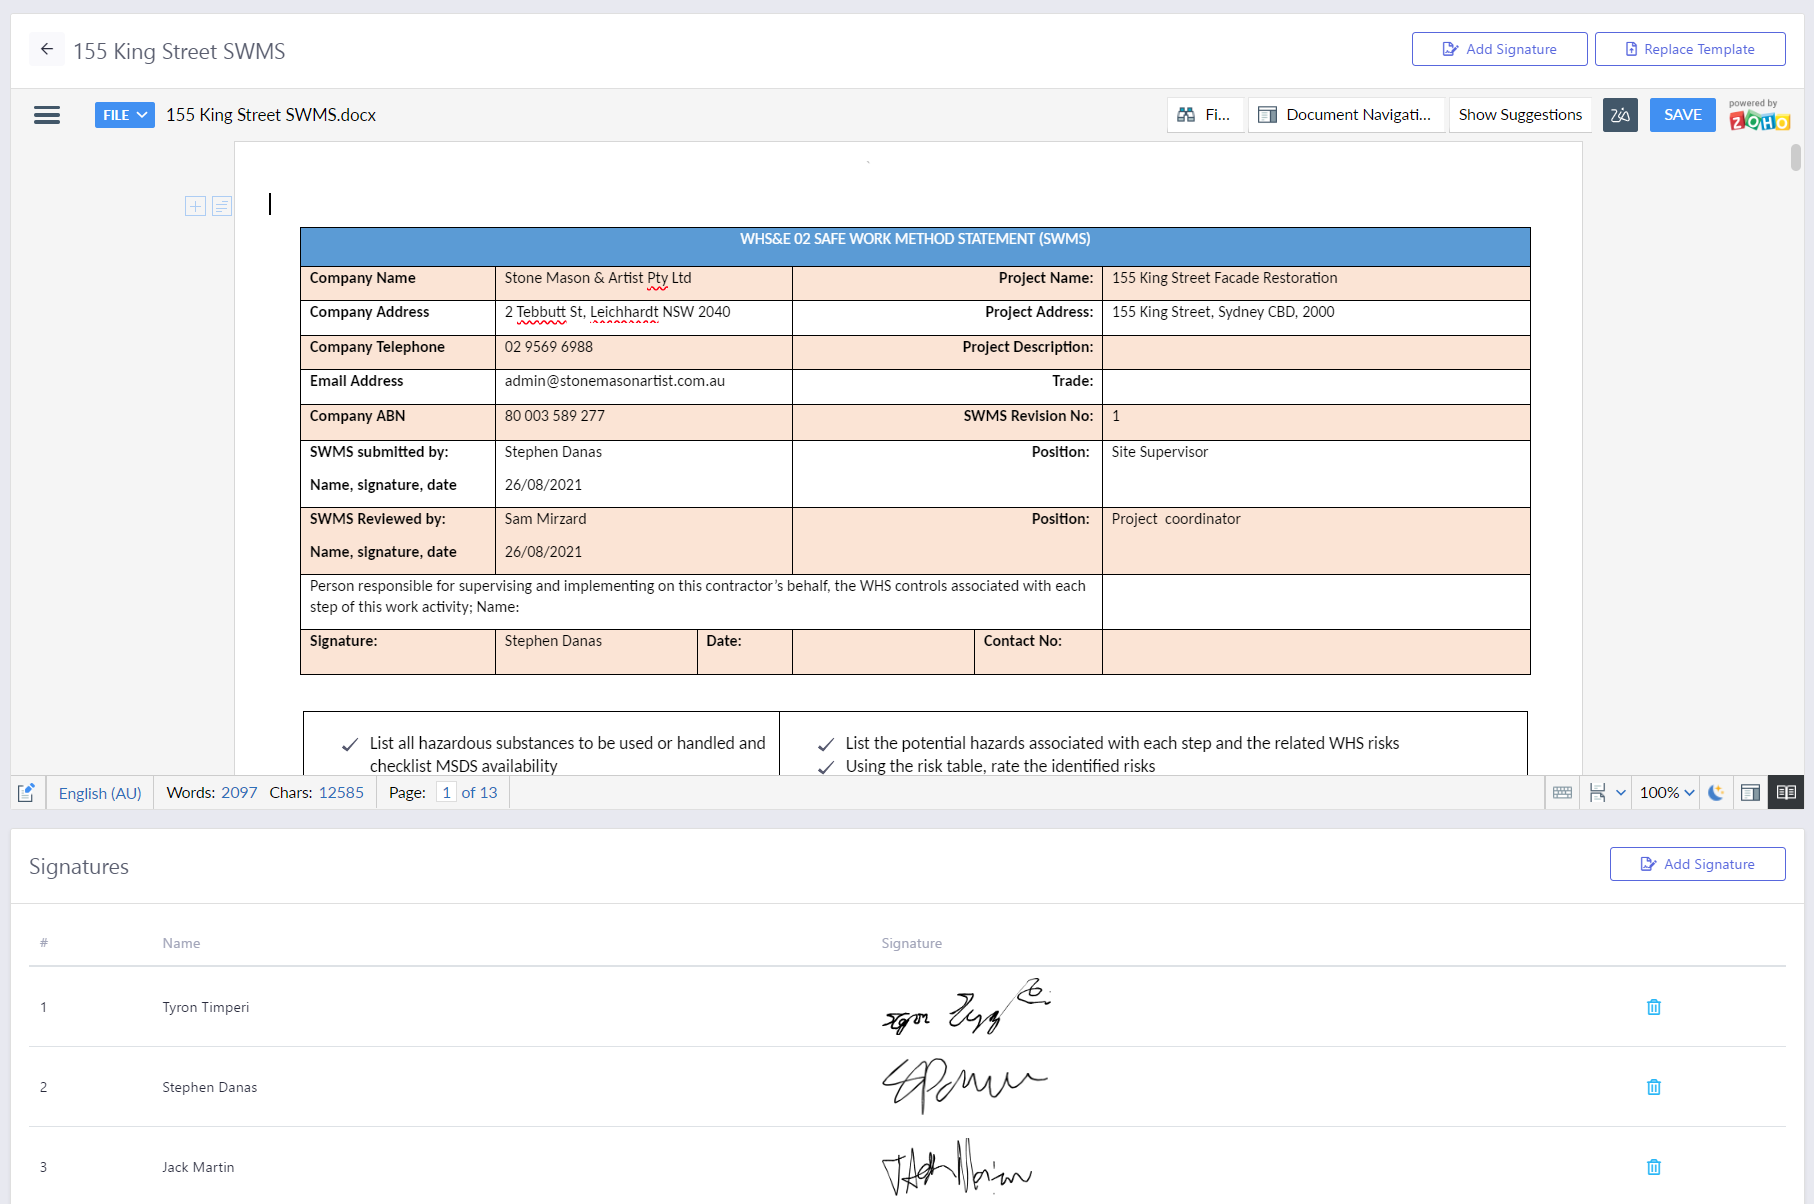Click Add Signature in Signatures panel
The height and width of the screenshot is (1204, 1814).
[x=1698, y=864]
